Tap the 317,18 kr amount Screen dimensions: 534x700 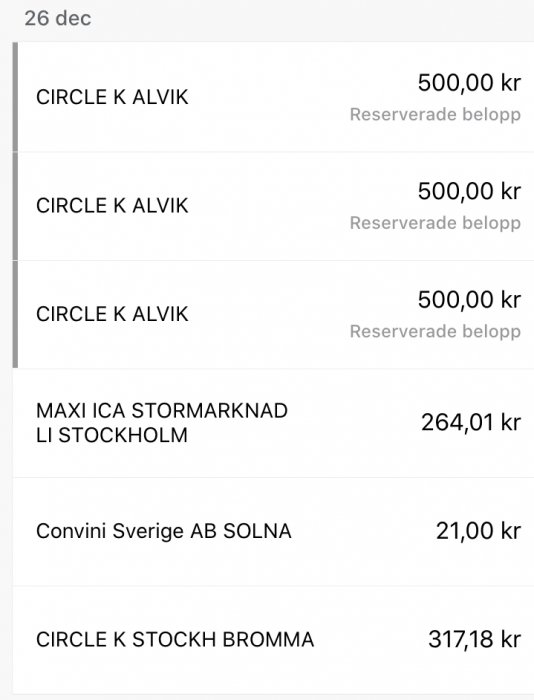coord(475,639)
